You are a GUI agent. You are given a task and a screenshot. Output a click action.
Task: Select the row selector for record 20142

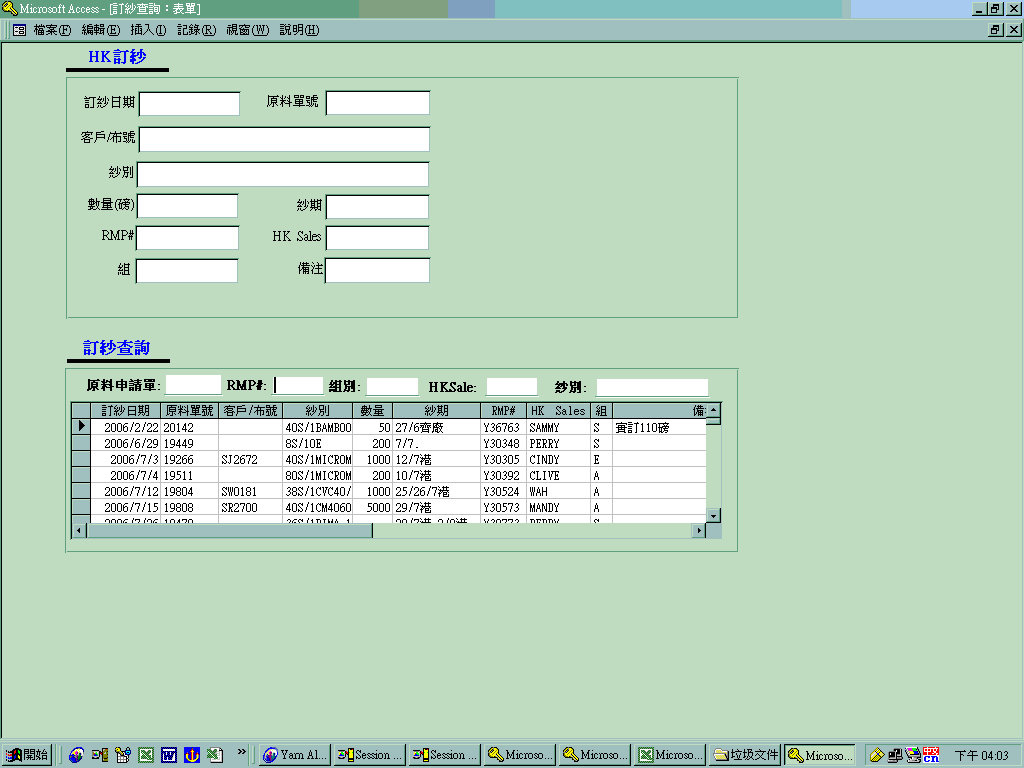(81, 427)
